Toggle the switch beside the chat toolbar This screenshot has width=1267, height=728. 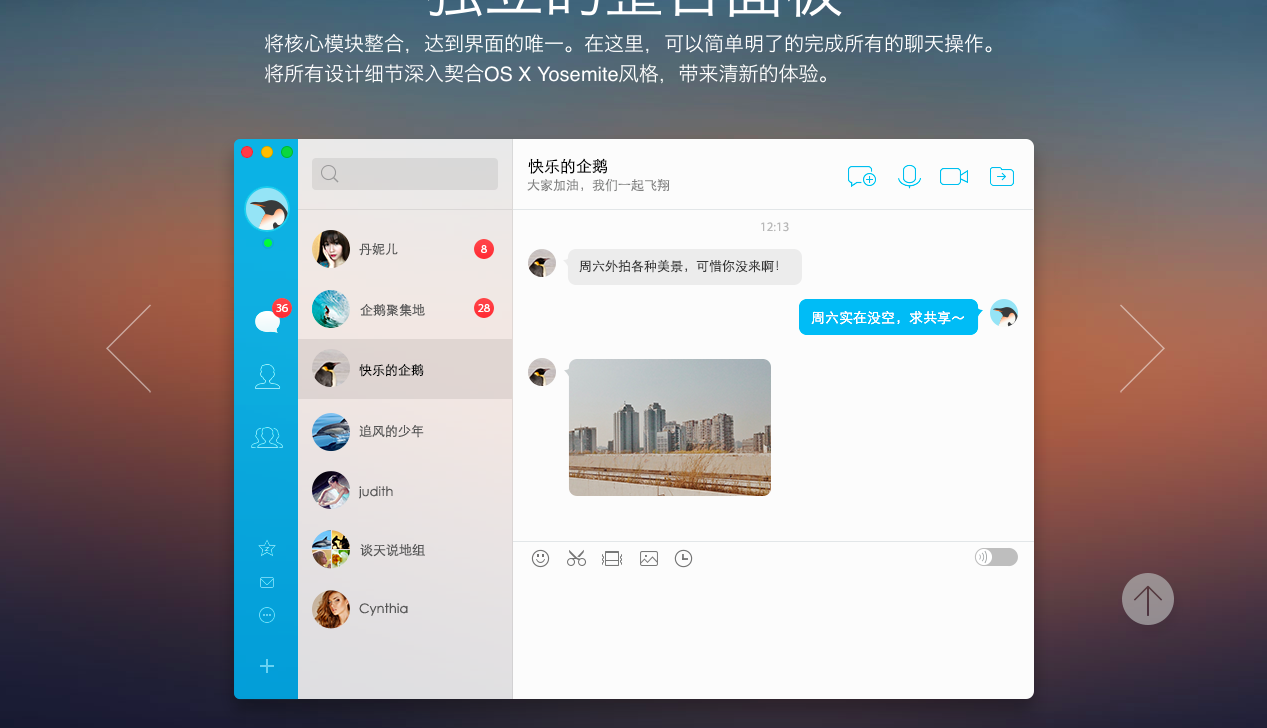tap(995, 556)
